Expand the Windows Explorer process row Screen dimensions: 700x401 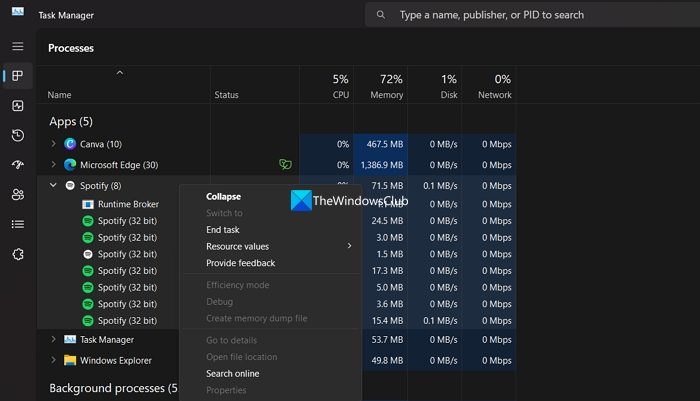pyautogui.click(x=54, y=359)
